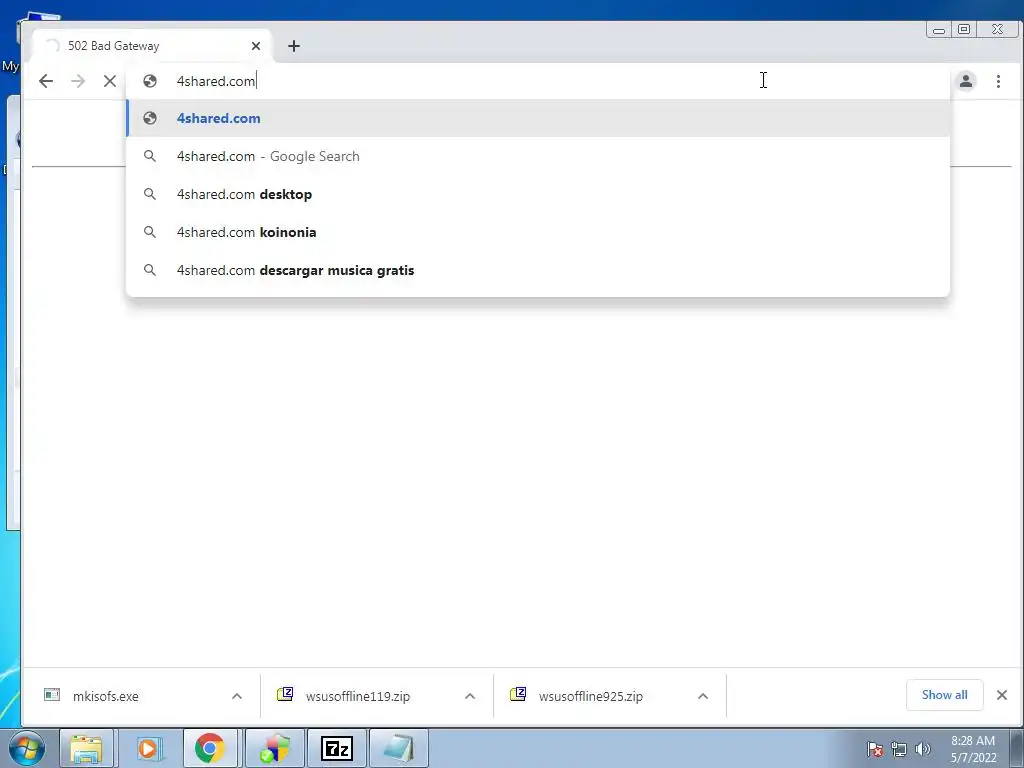Image resolution: width=1024 pixels, height=768 pixels.
Task: Expand options for wsusoffline119.zip download
Action: pyautogui.click(x=470, y=696)
